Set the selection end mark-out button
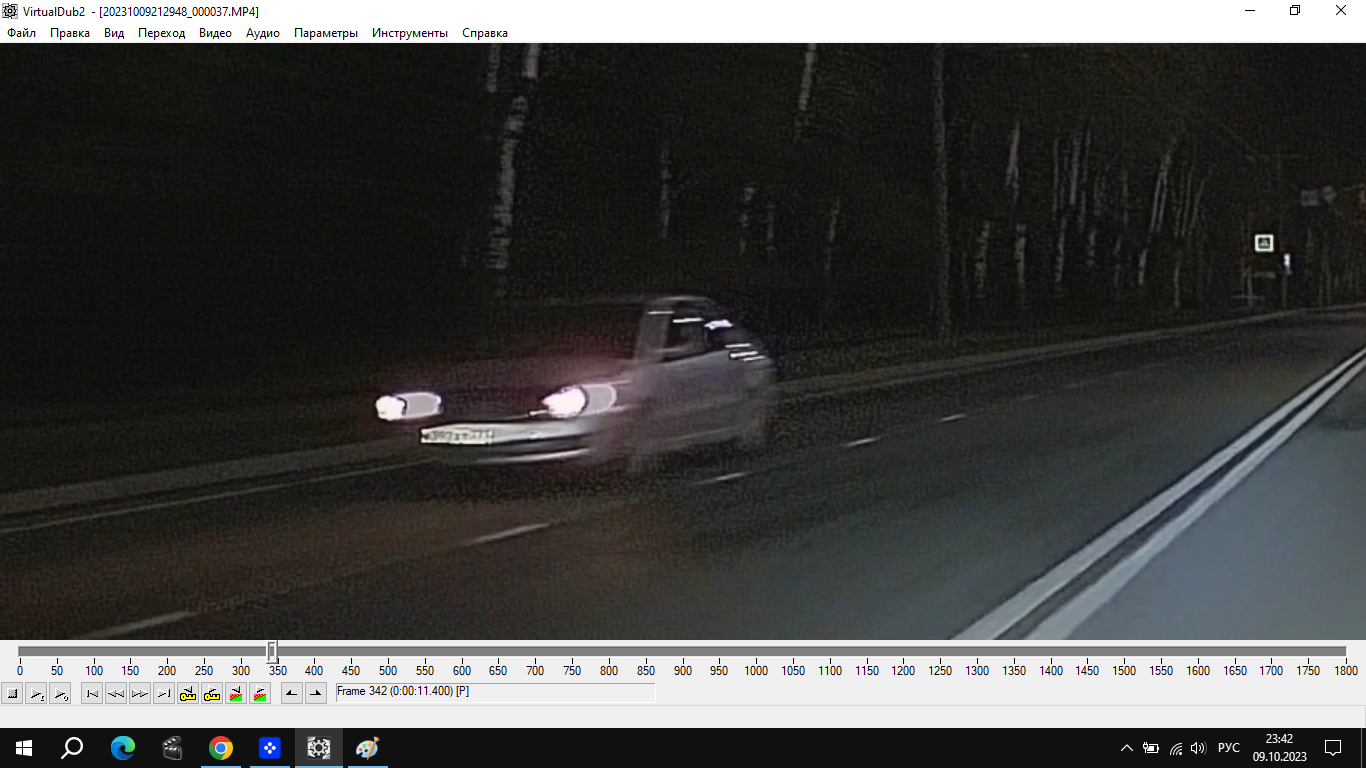Viewport: 1366px width, 768px height. tap(316, 693)
